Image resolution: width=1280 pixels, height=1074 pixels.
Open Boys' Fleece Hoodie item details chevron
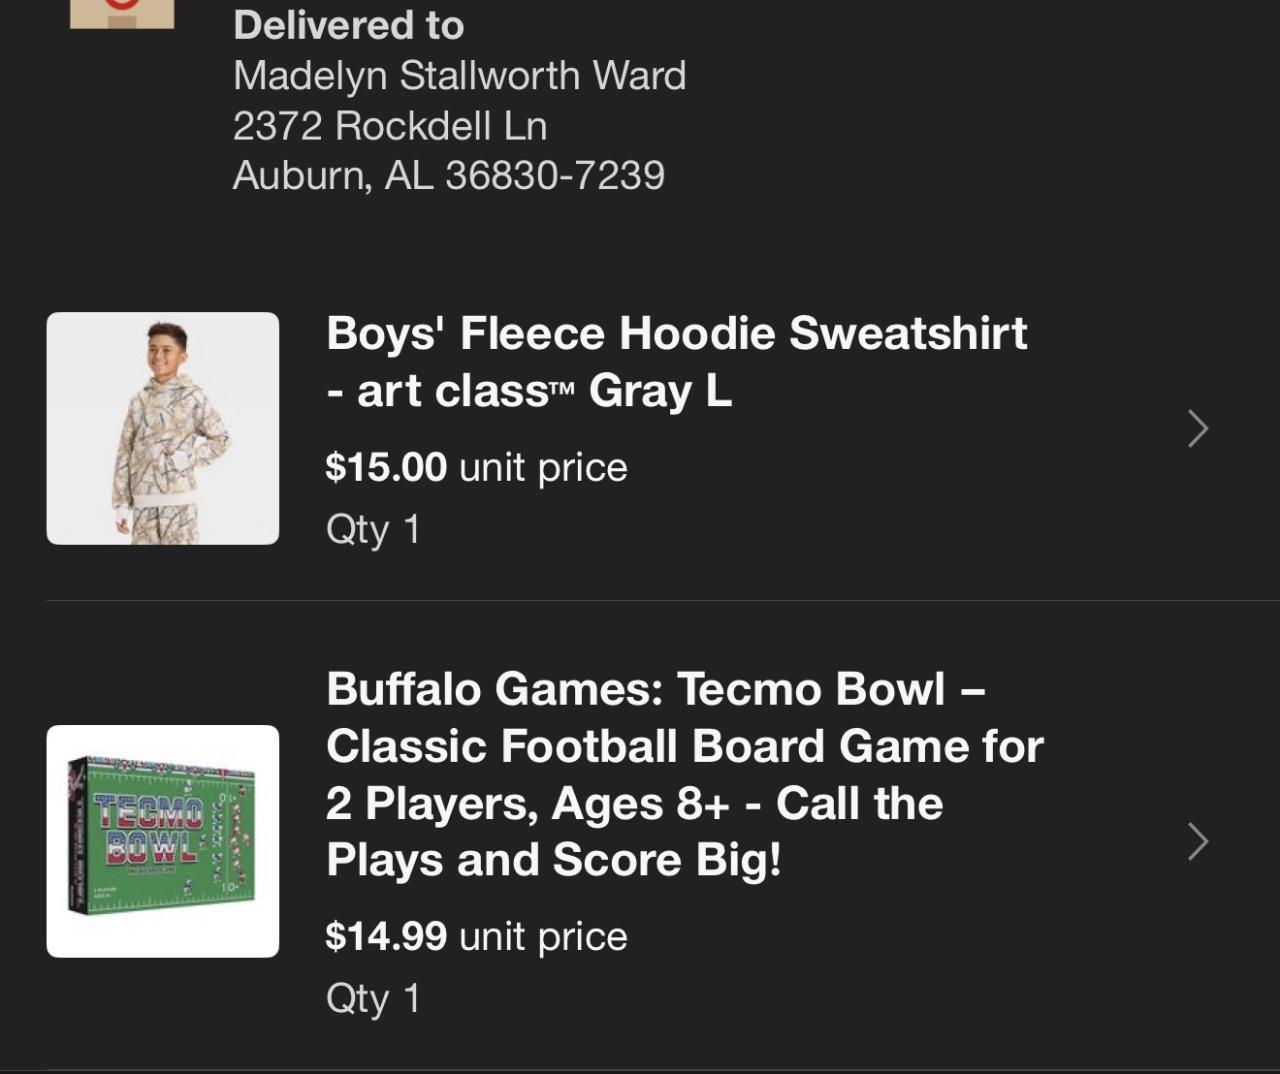1197,429
